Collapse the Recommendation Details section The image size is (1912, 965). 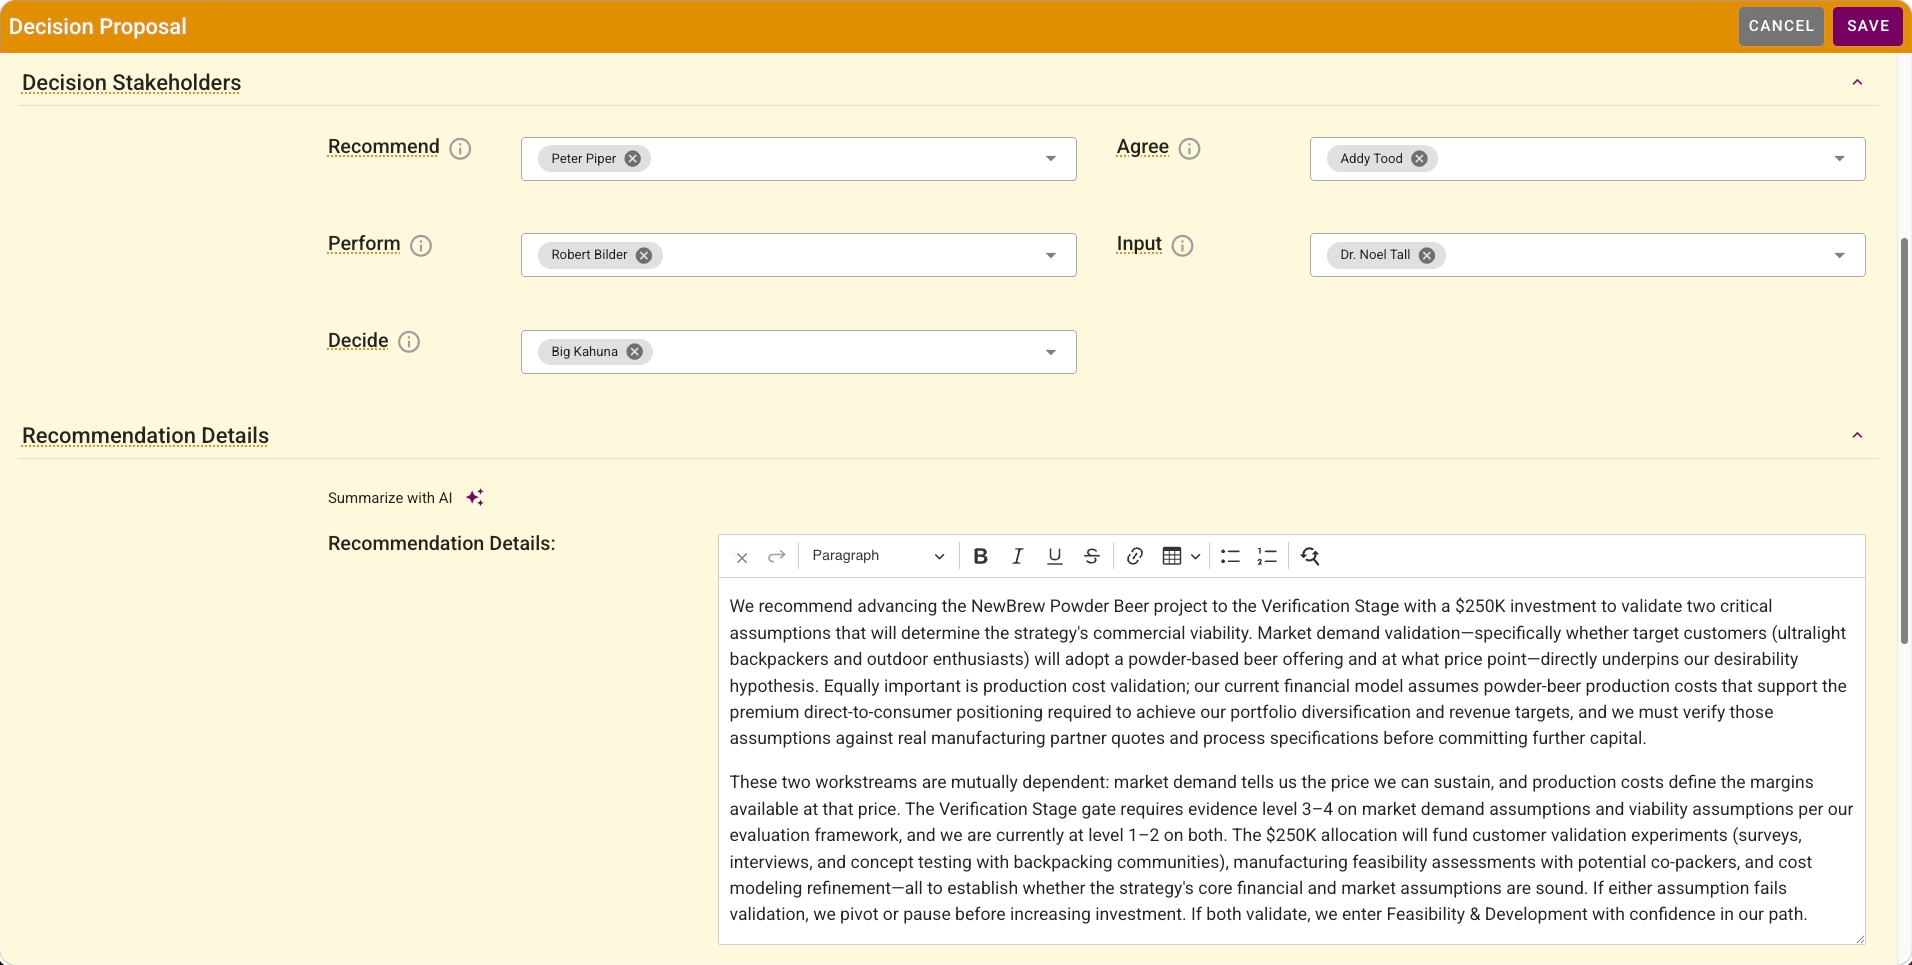pos(1857,435)
